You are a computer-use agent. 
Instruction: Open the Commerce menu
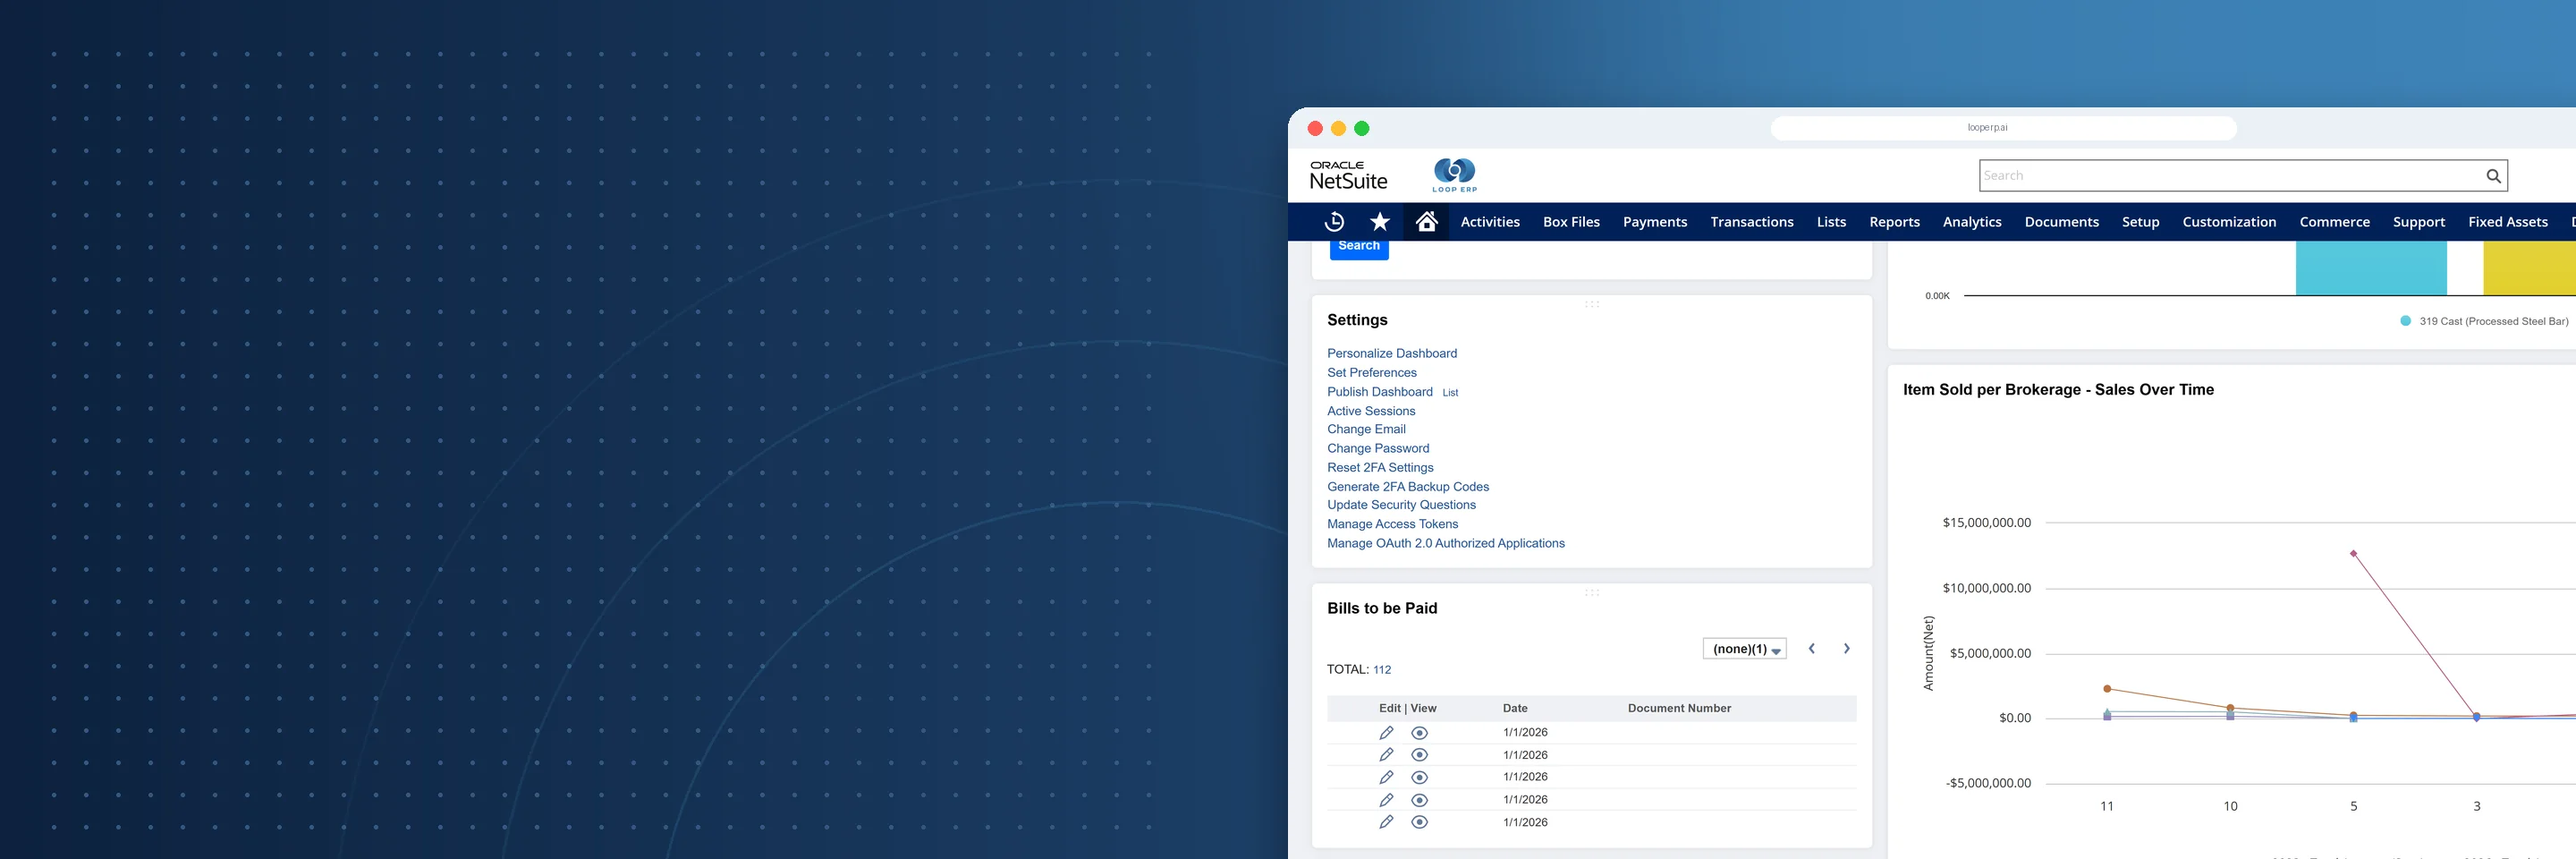[2335, 222]
